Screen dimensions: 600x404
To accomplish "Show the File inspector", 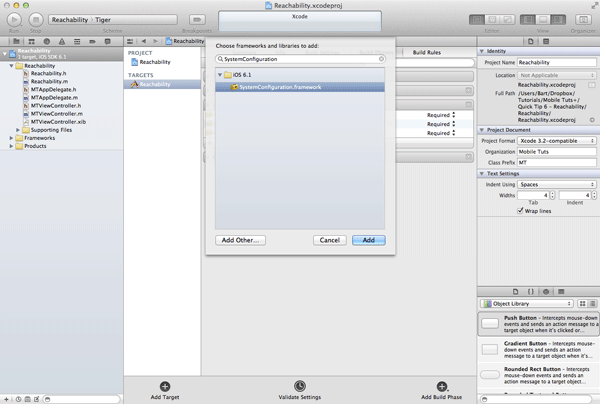I will [531, 41].
